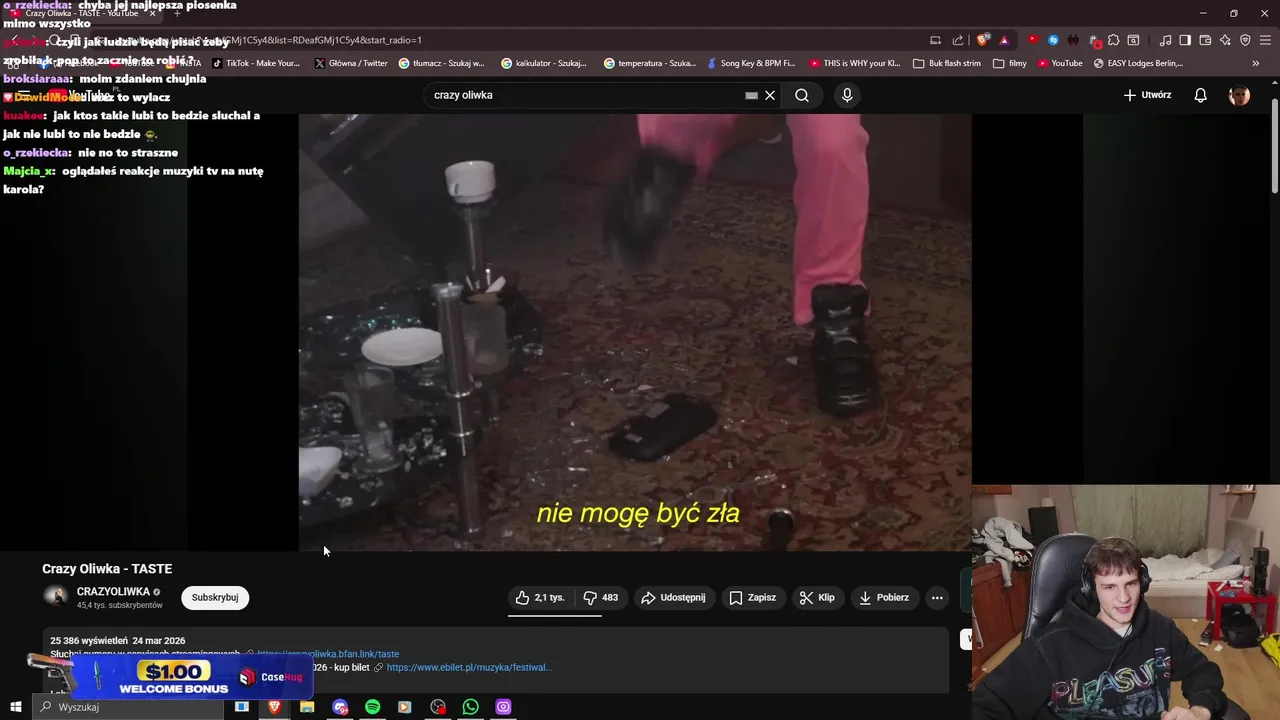Open the red YouTube extension icon
Viewport: 1280px width, 720px height.
1033,40
